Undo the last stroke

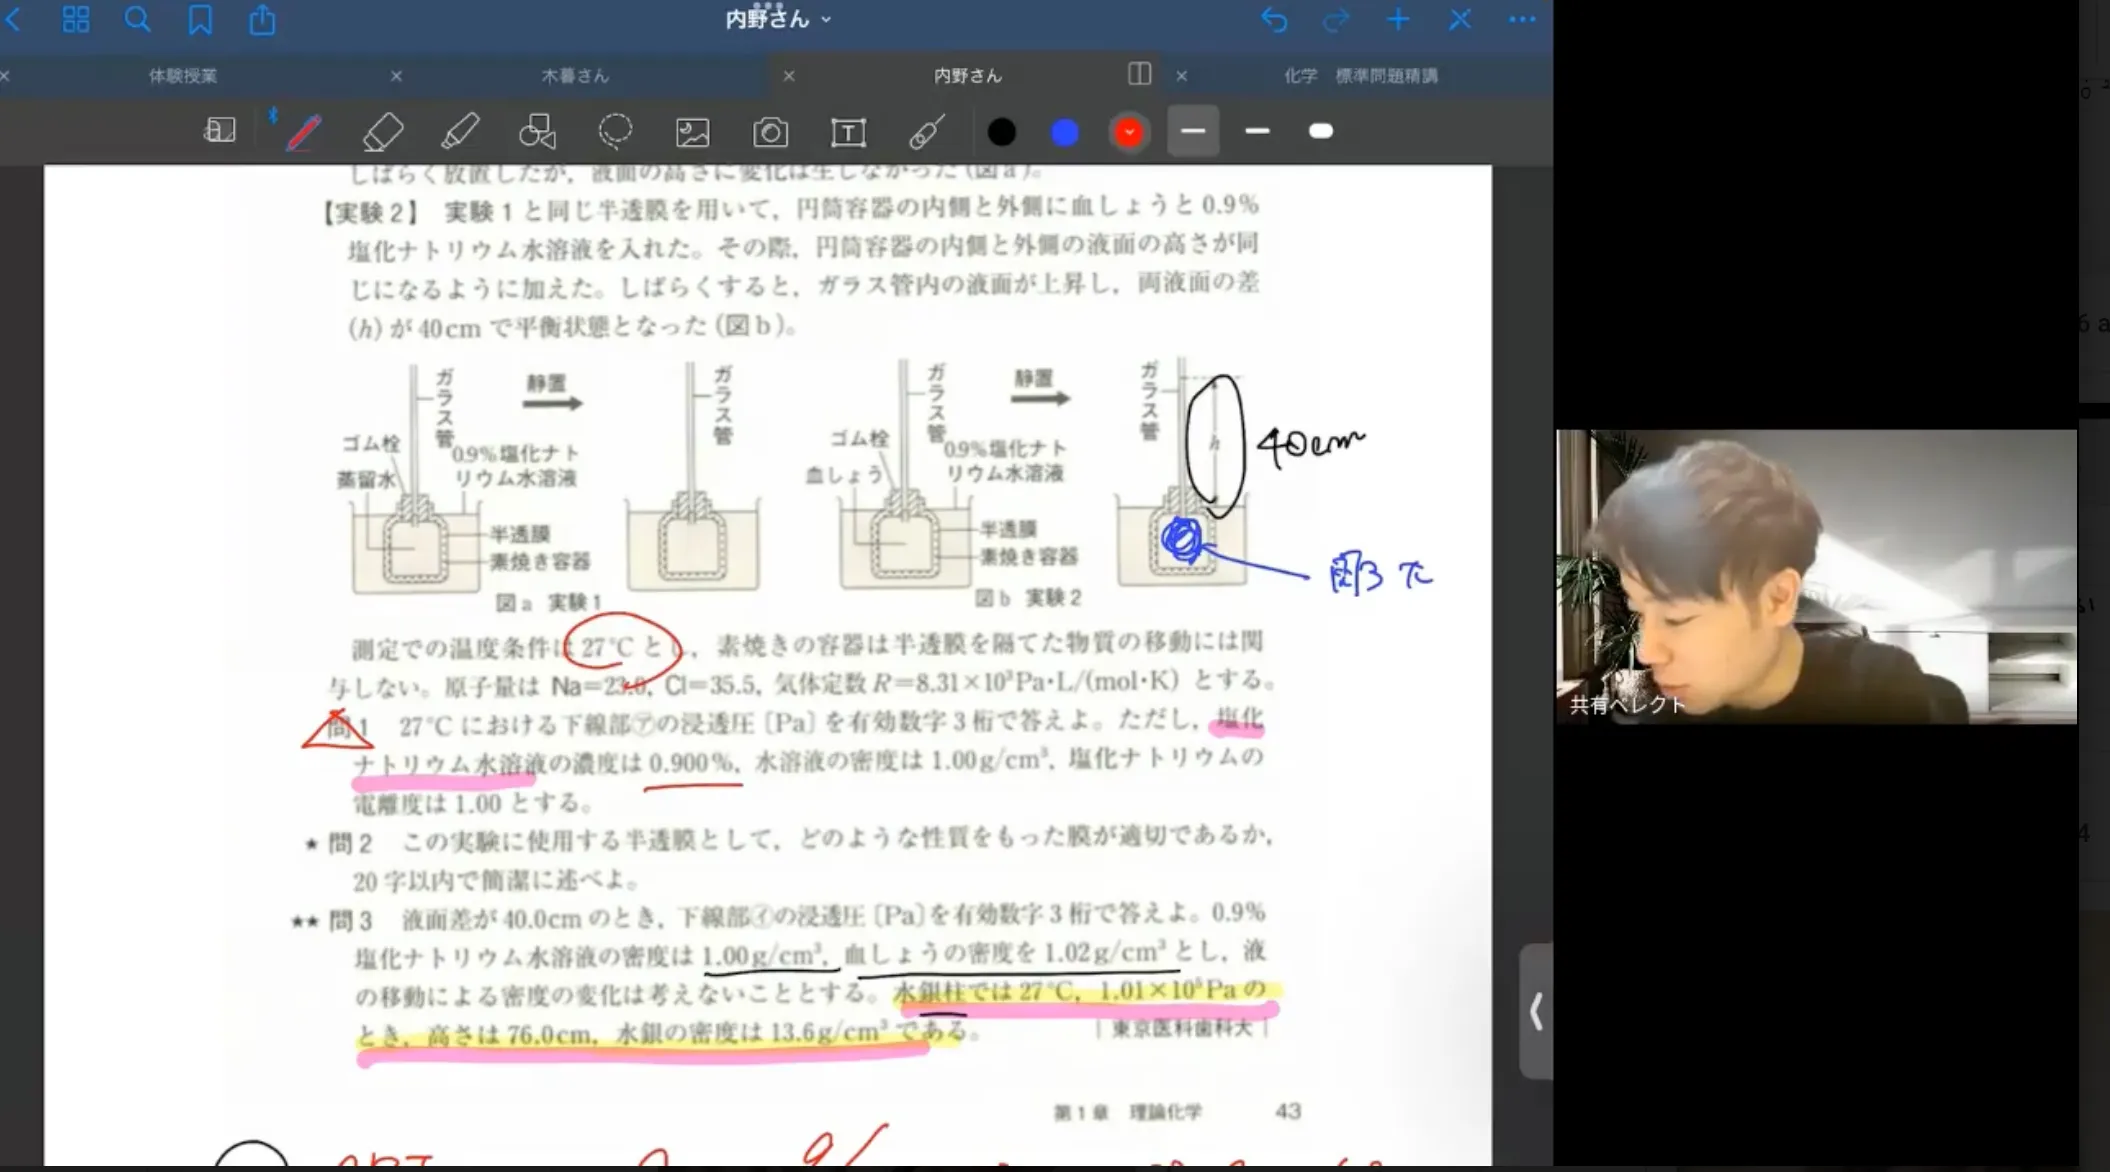[1274, 19]
